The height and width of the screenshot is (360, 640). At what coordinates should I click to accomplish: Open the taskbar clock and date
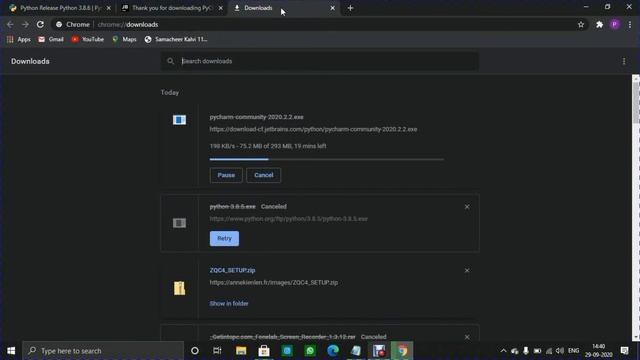(x=599, y=351)
